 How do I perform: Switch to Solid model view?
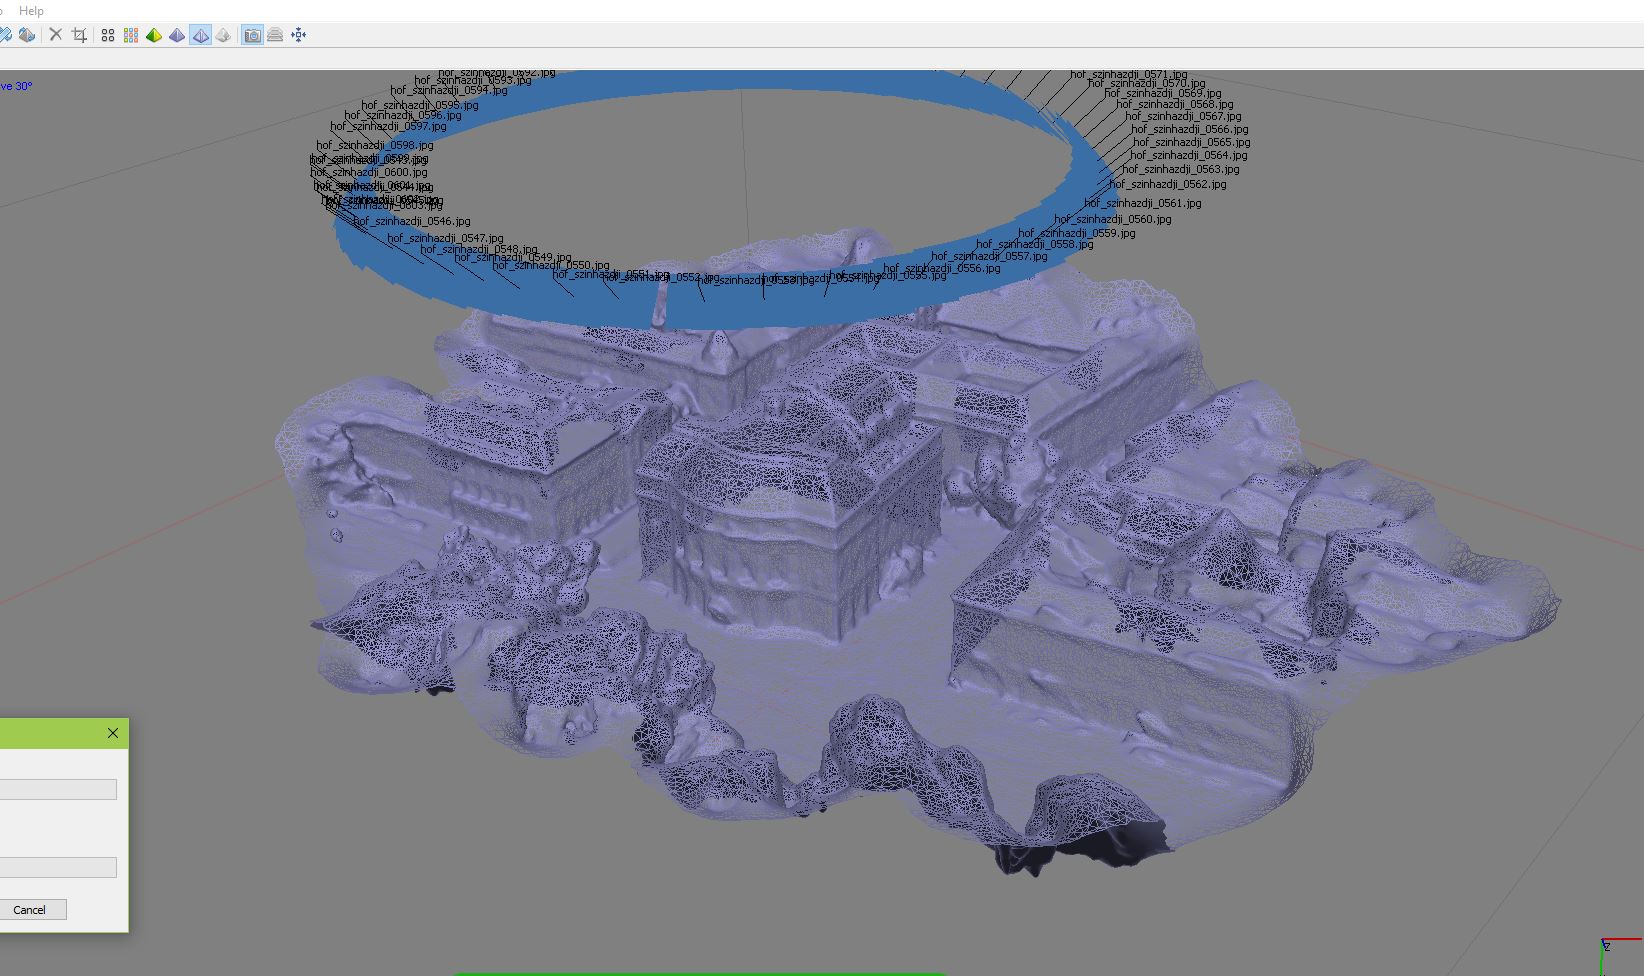click(x=177, y=35)
